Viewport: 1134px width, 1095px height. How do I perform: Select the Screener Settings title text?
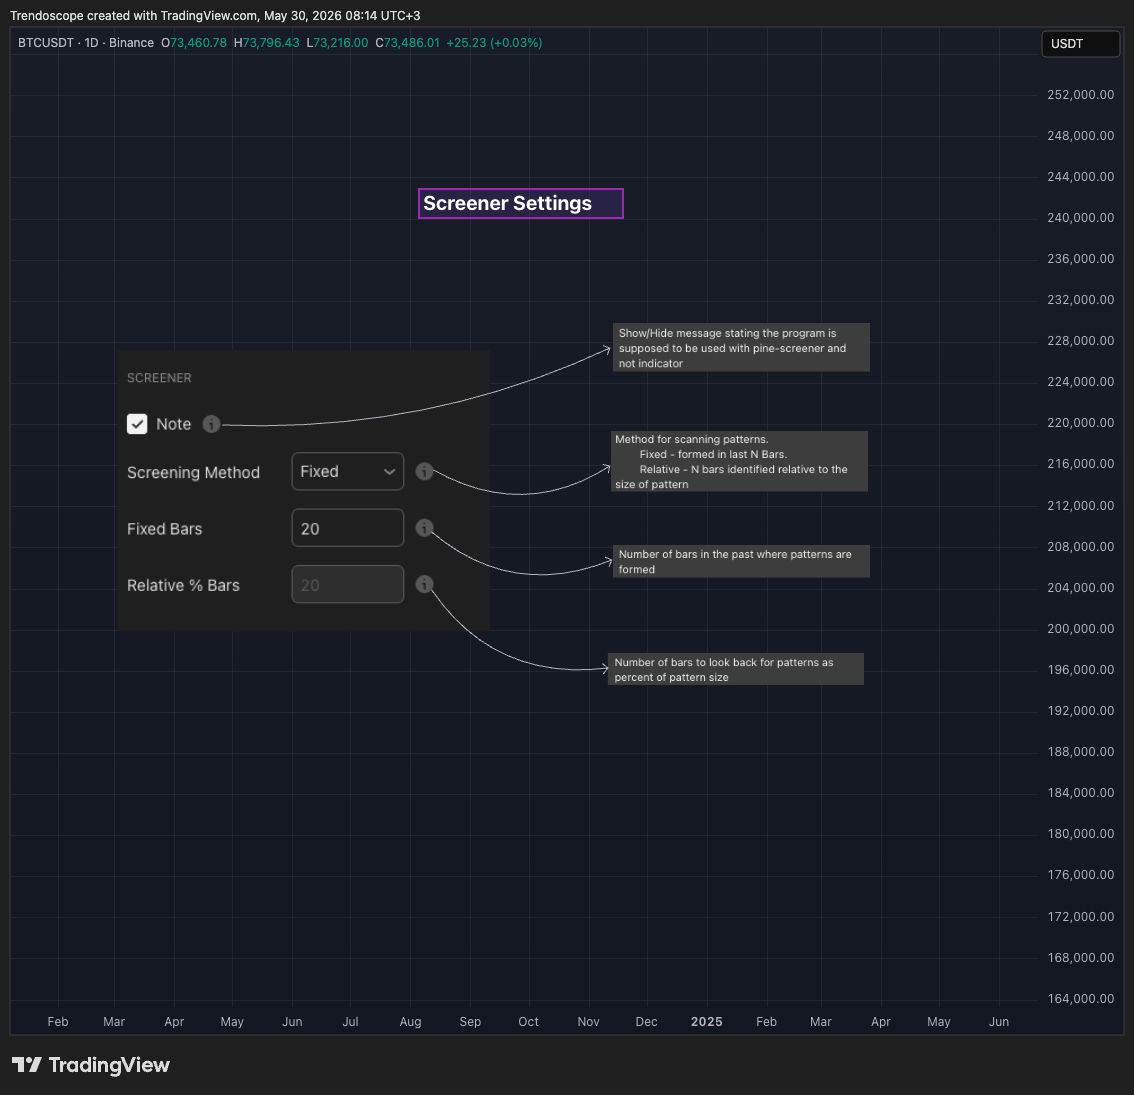tap(507, 203)
